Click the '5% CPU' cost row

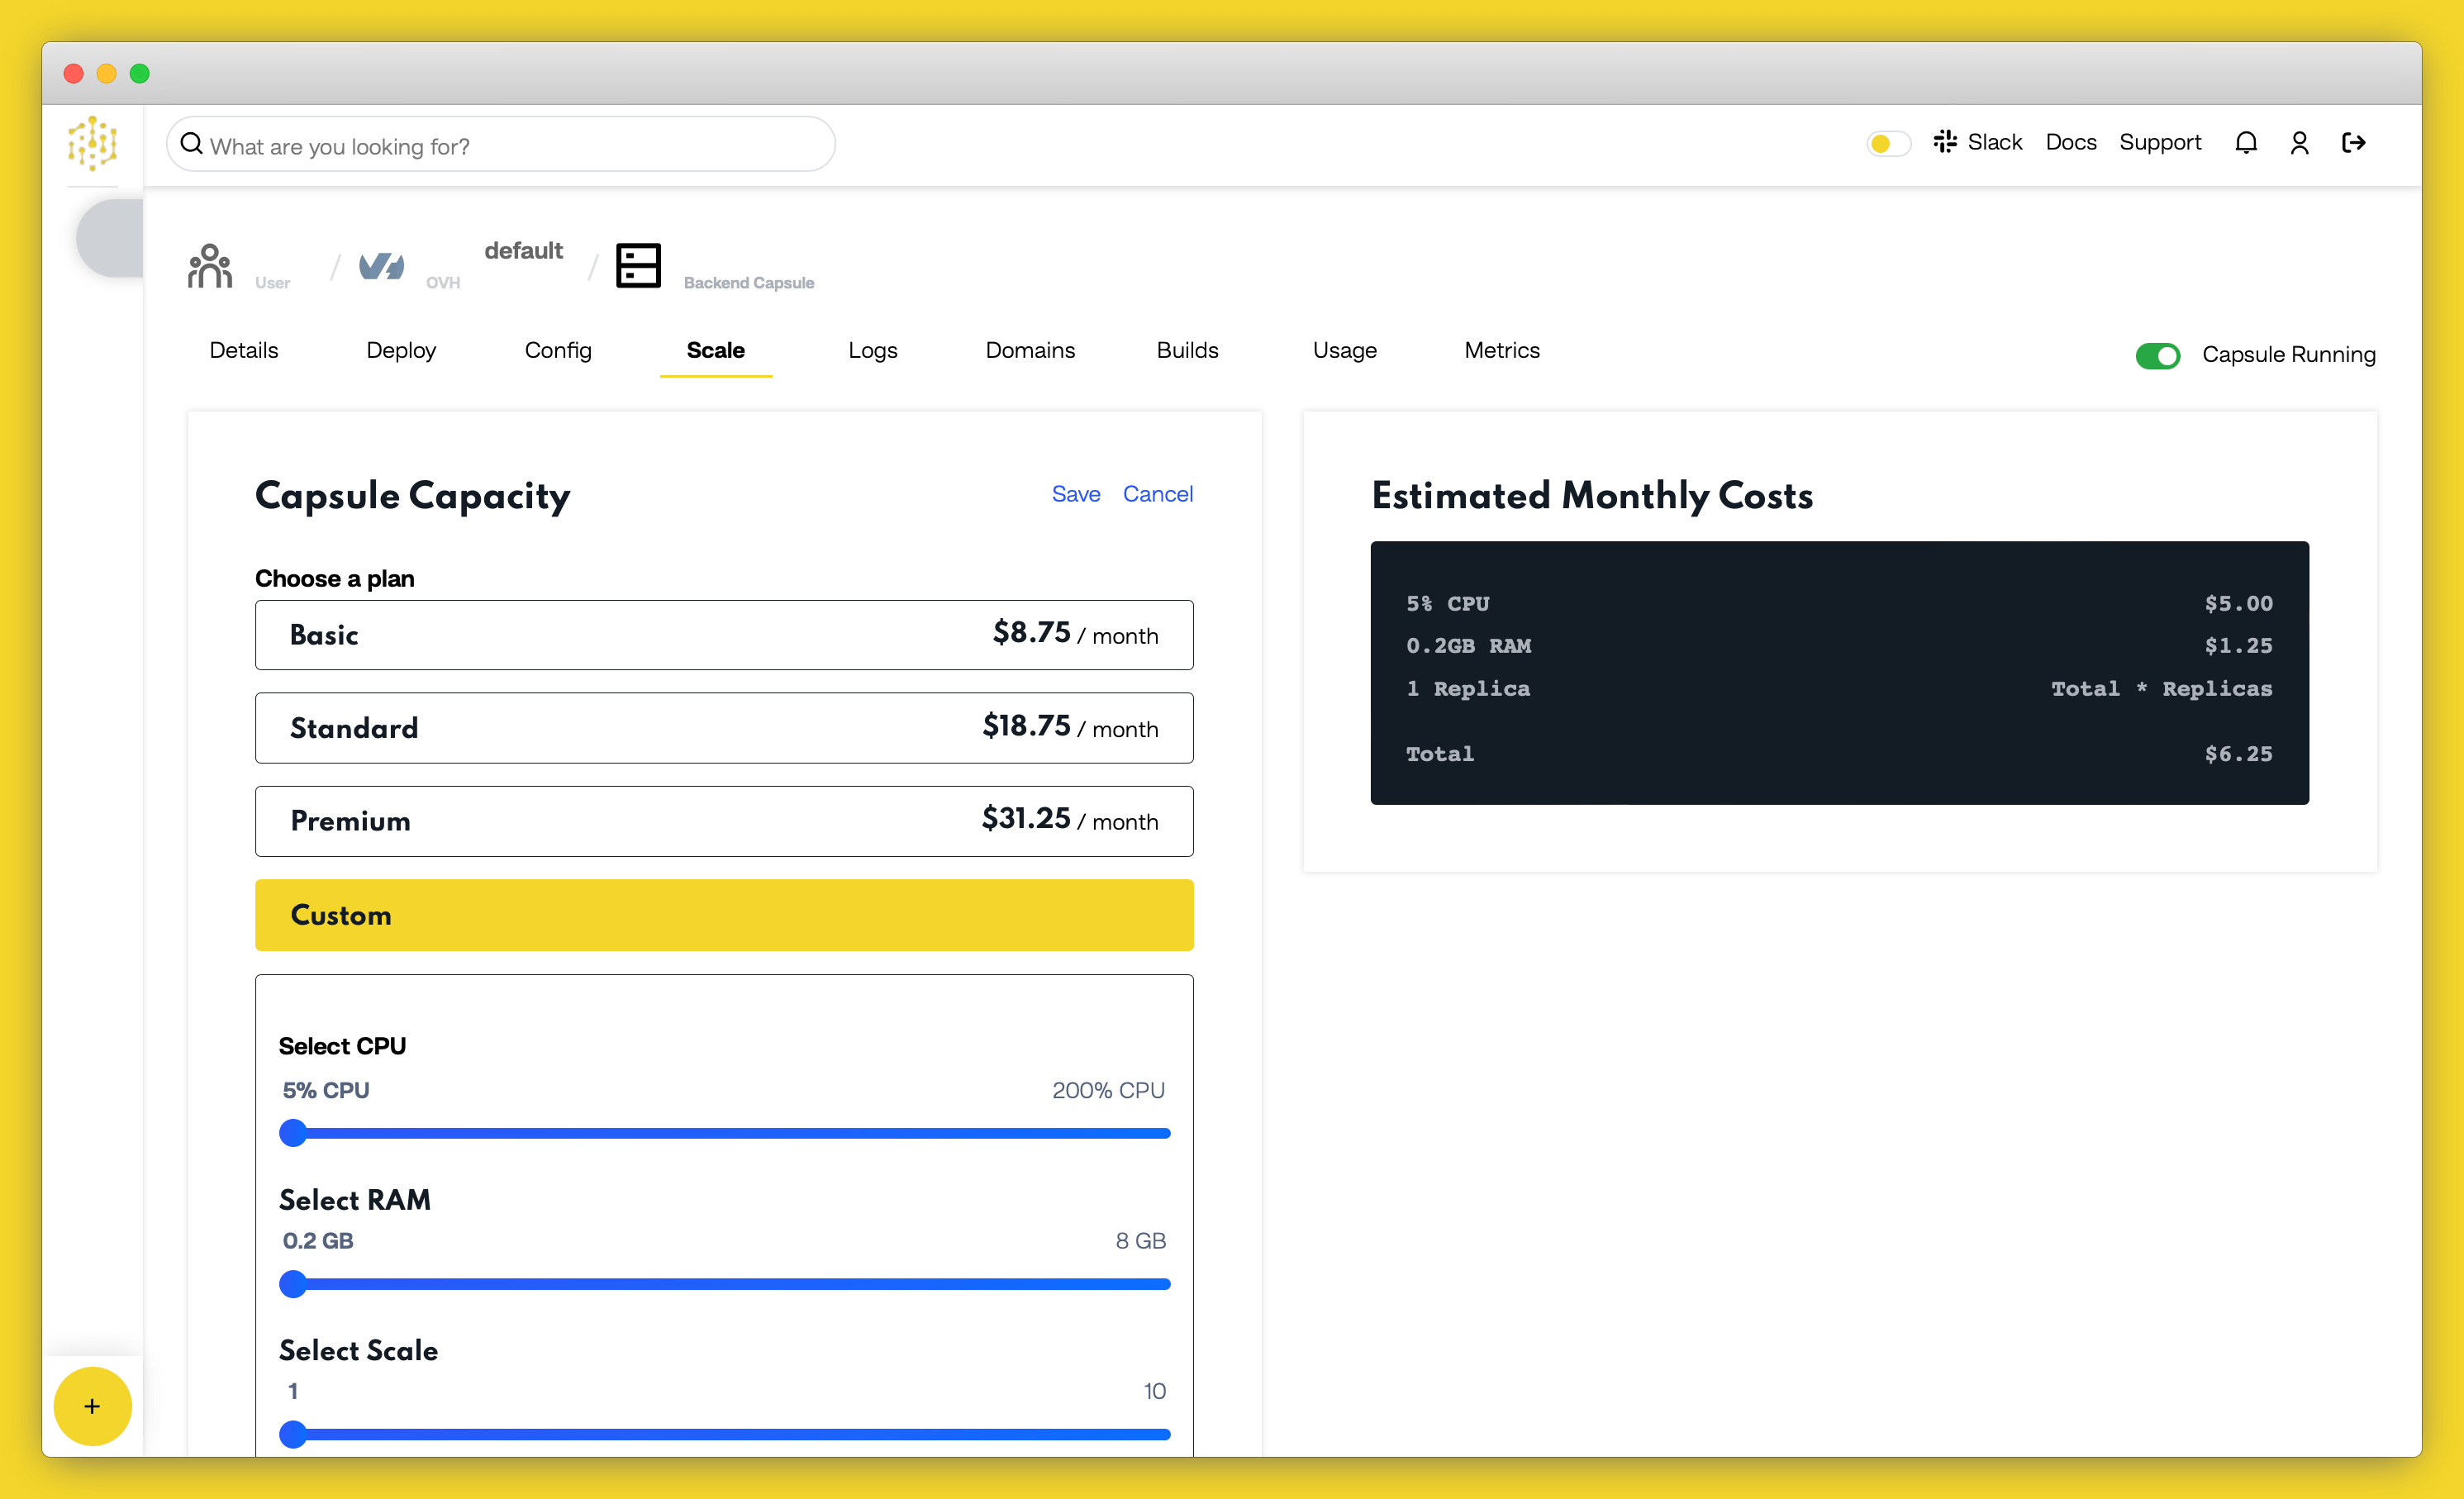pos(1839,604)
